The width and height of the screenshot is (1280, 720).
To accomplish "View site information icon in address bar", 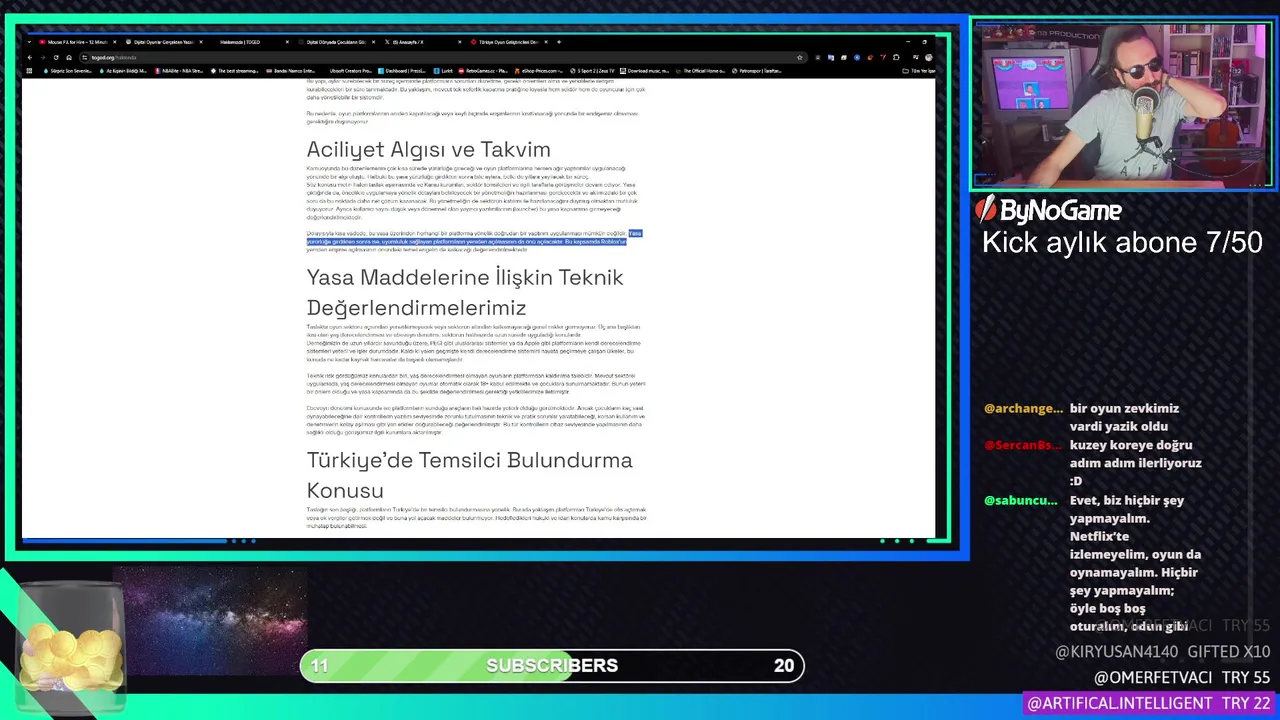I will point(84,57).
